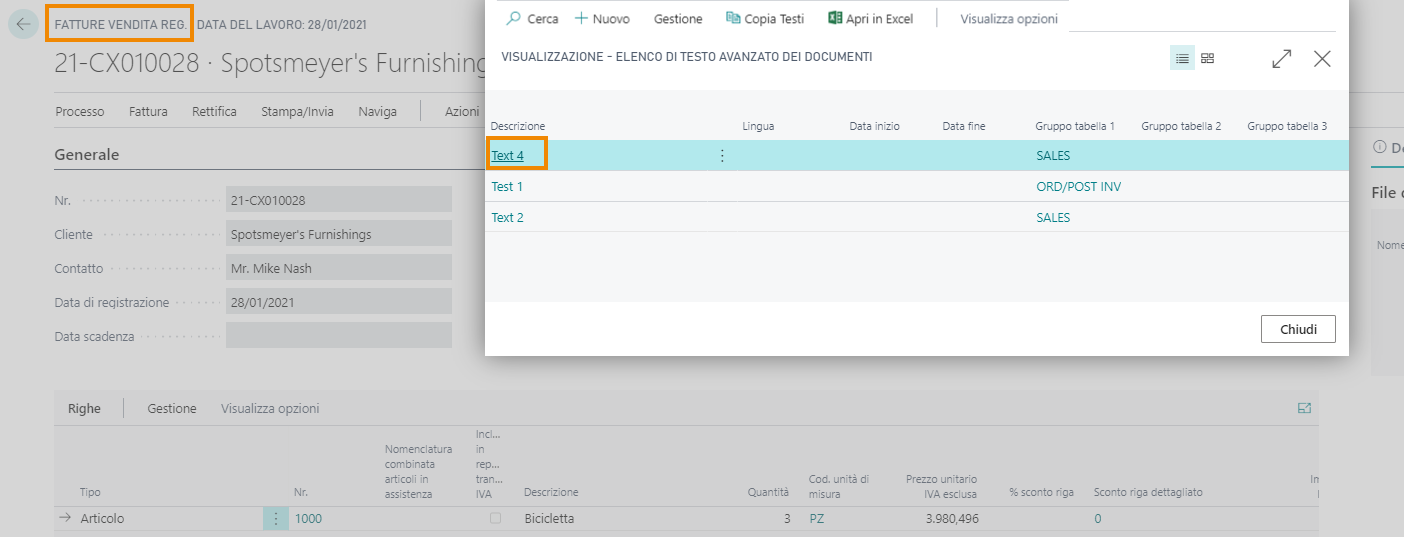Expand the Righe section in new window
The height and width of the screenshot is (537, 1404).
1304,408
